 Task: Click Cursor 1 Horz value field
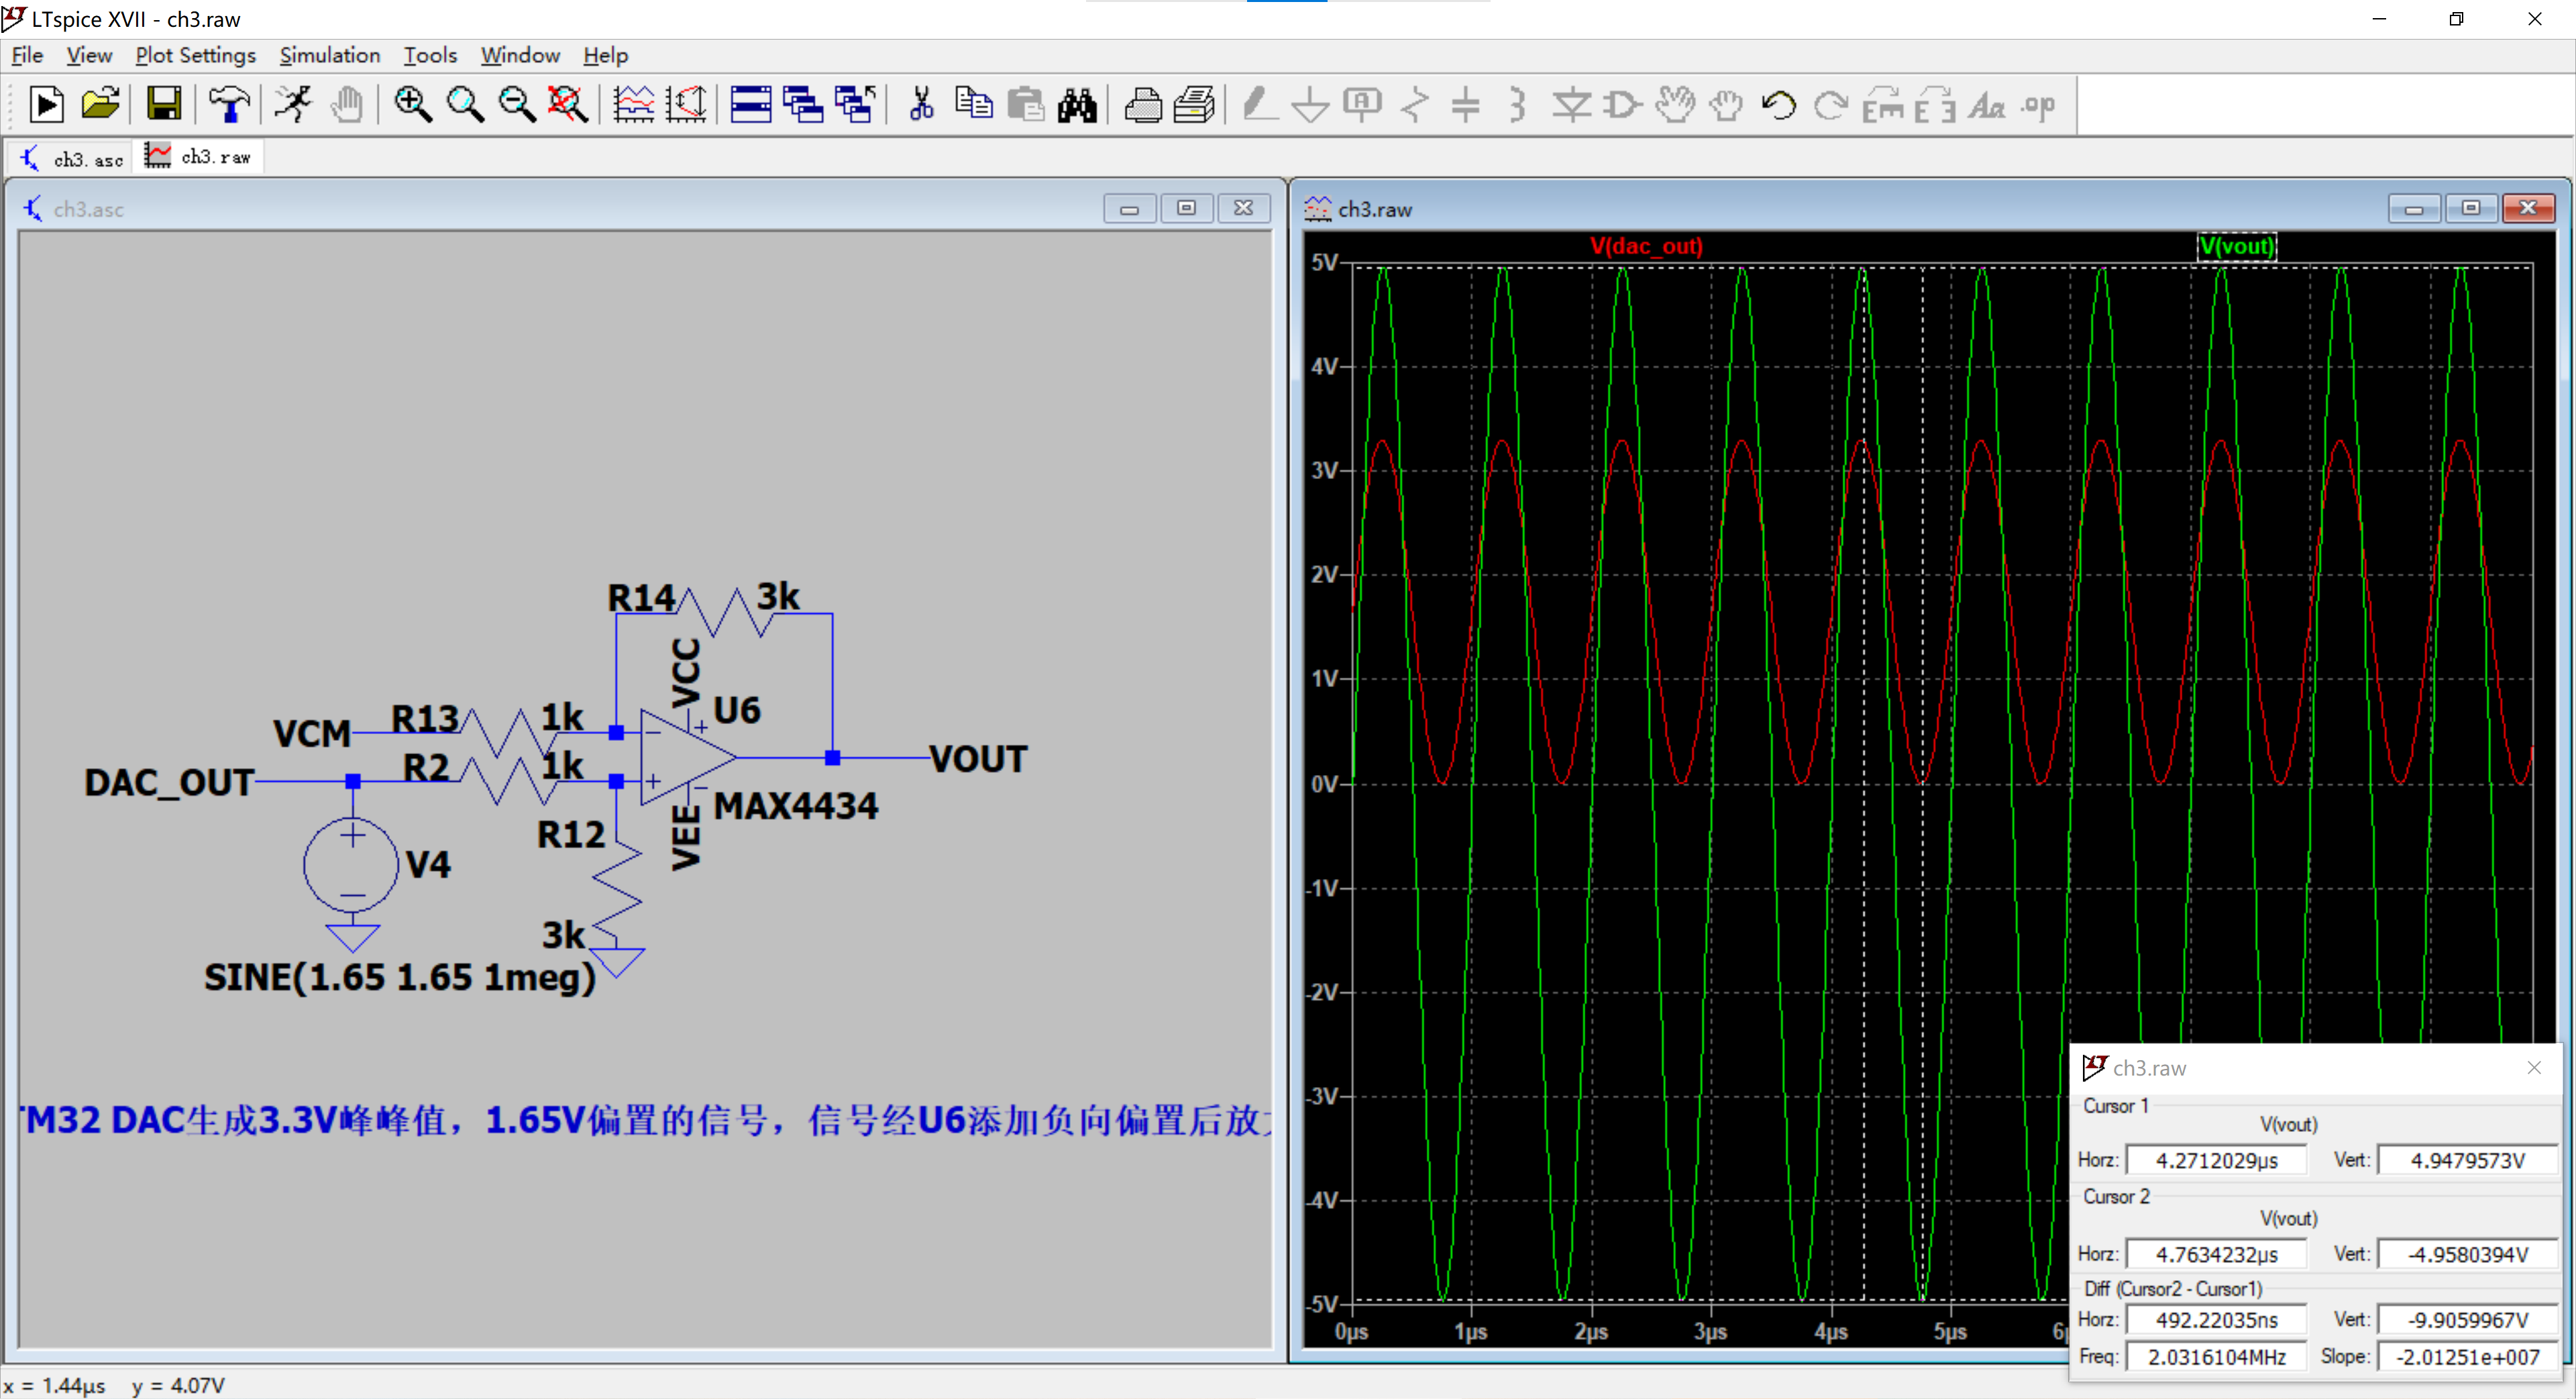2216,1160
